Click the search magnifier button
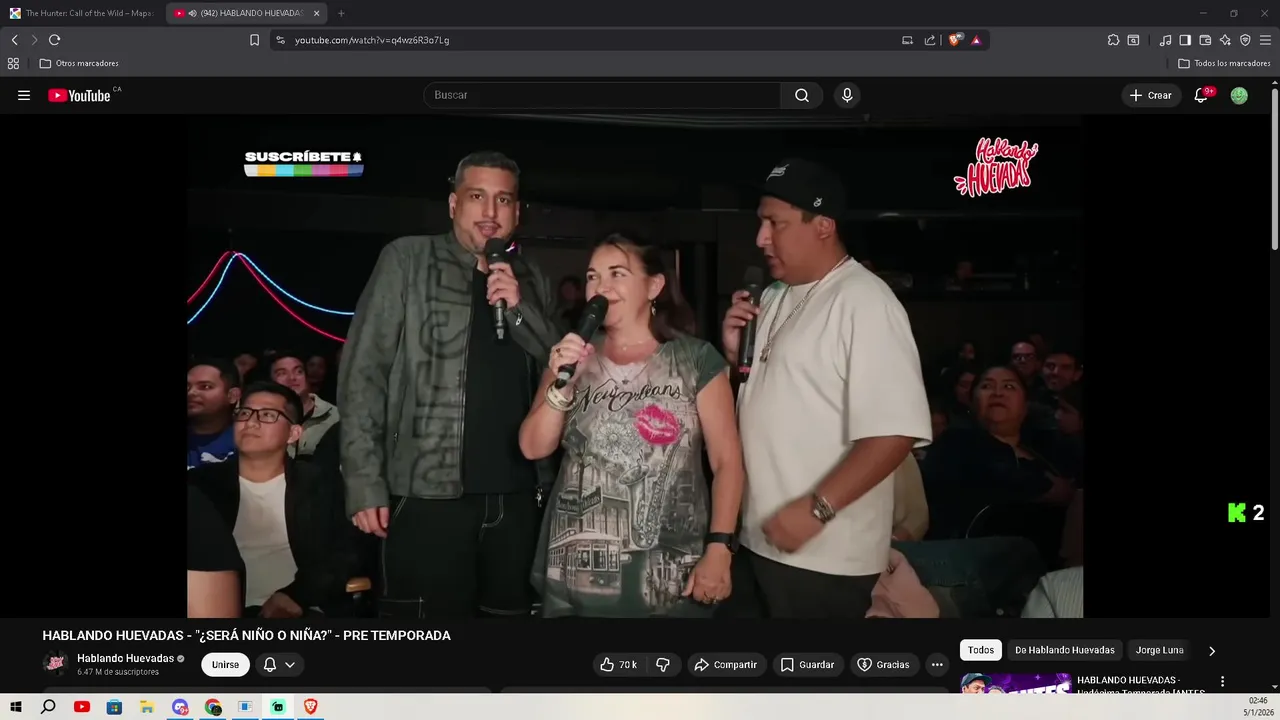Image resolution: width=1280 pixels, height=720 pixels. [802, 95]
